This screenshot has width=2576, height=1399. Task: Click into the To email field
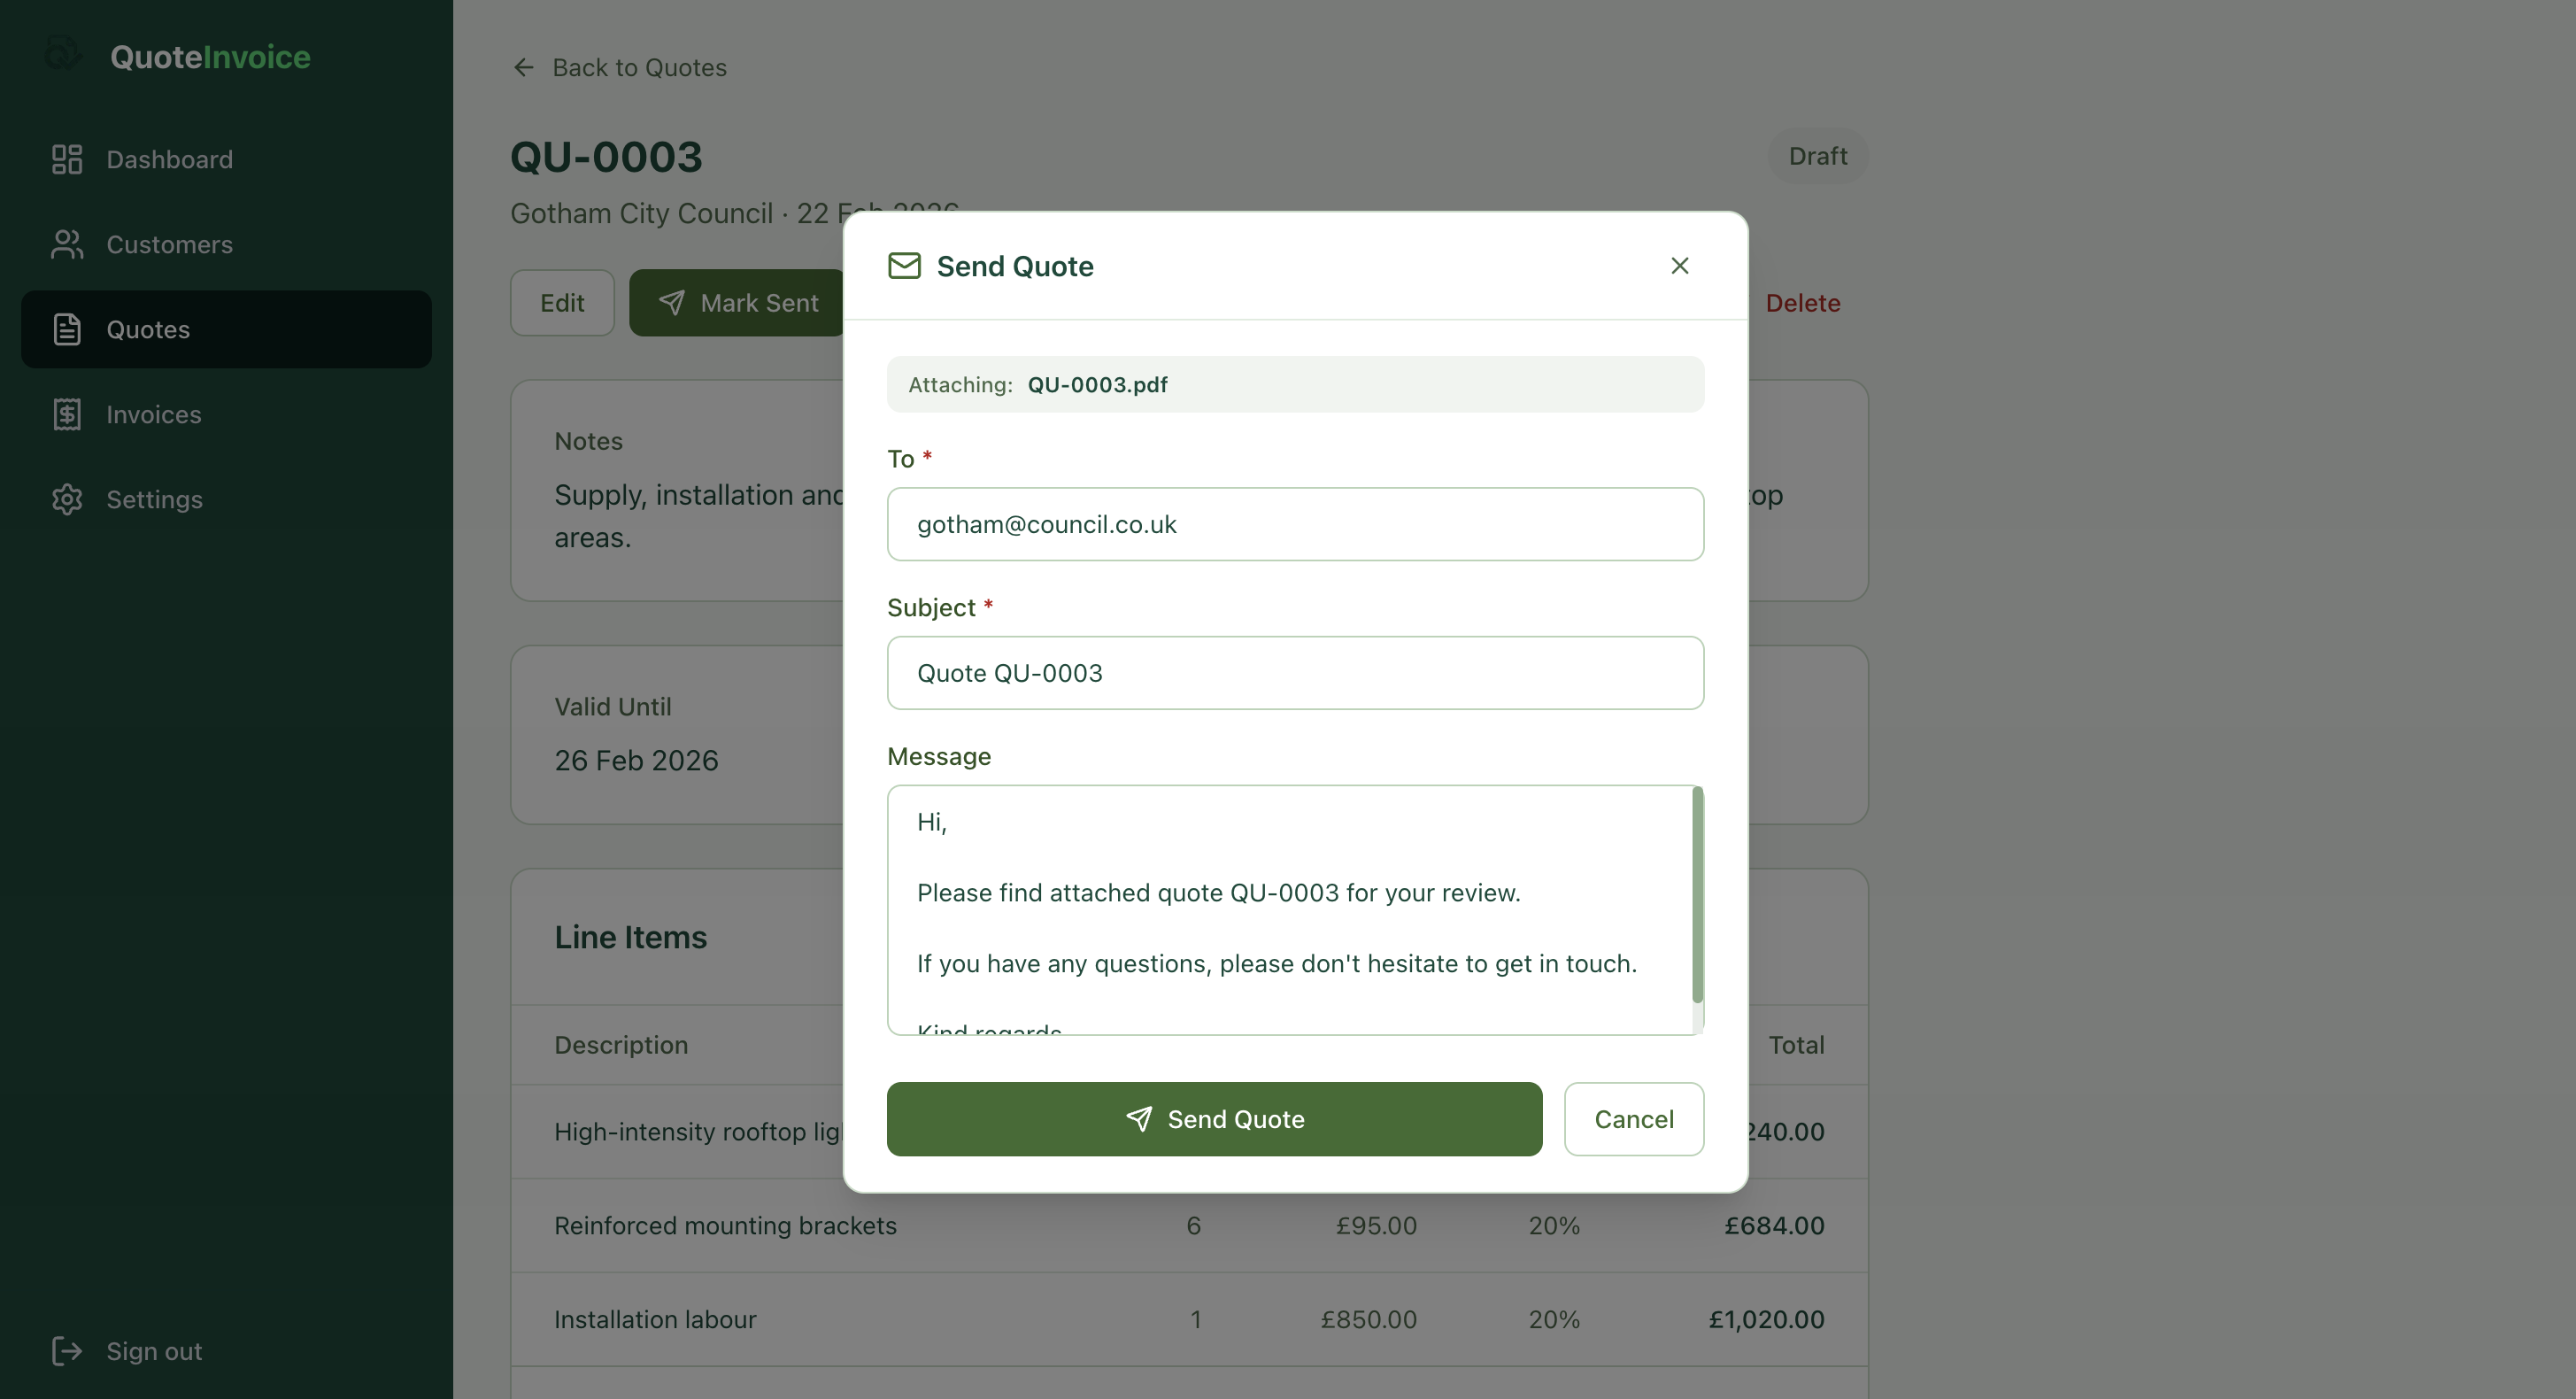[1295, 524]
